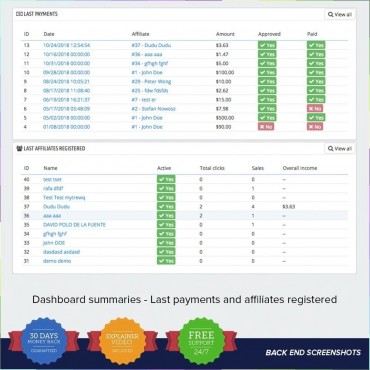Open affiliate #1 - John Doe for $100.00 payment

pyautogui.click(x=147, y=72)
